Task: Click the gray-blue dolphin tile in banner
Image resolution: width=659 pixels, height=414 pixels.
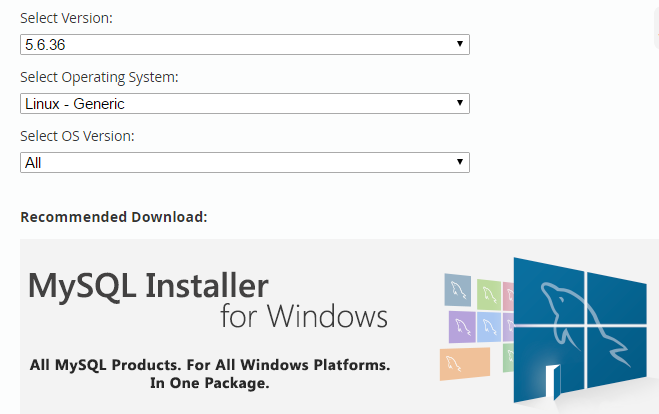Action: [458, 290]
